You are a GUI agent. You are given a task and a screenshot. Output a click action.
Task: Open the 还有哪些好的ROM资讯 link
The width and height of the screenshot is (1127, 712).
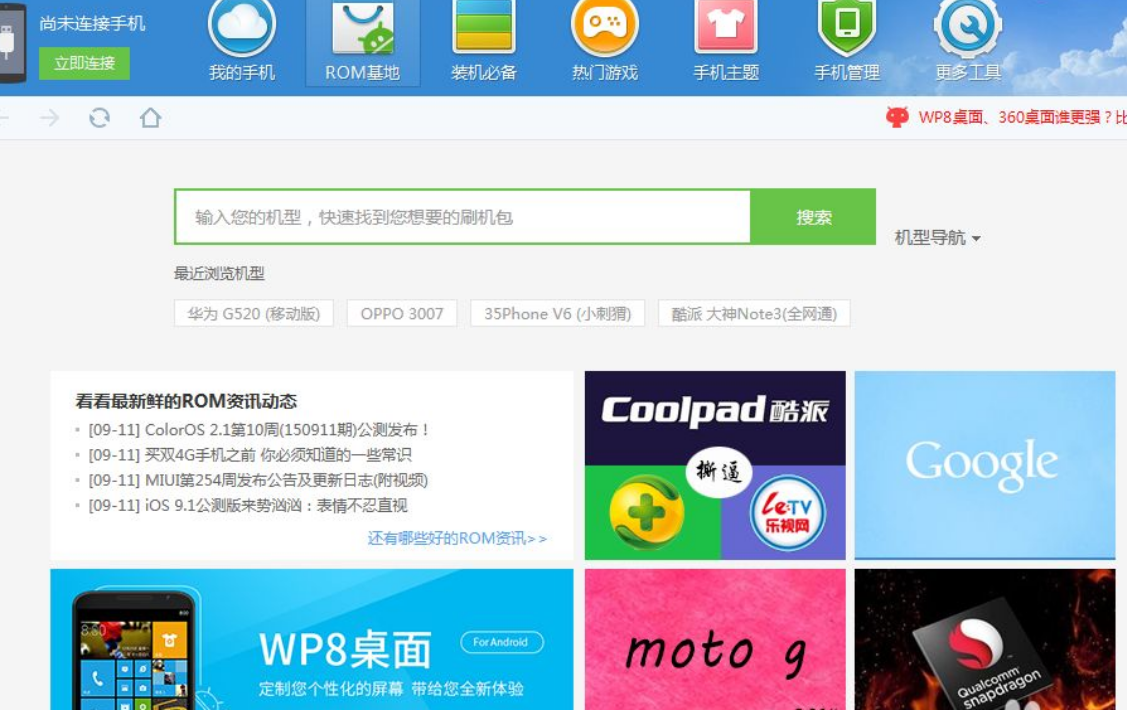457,538
